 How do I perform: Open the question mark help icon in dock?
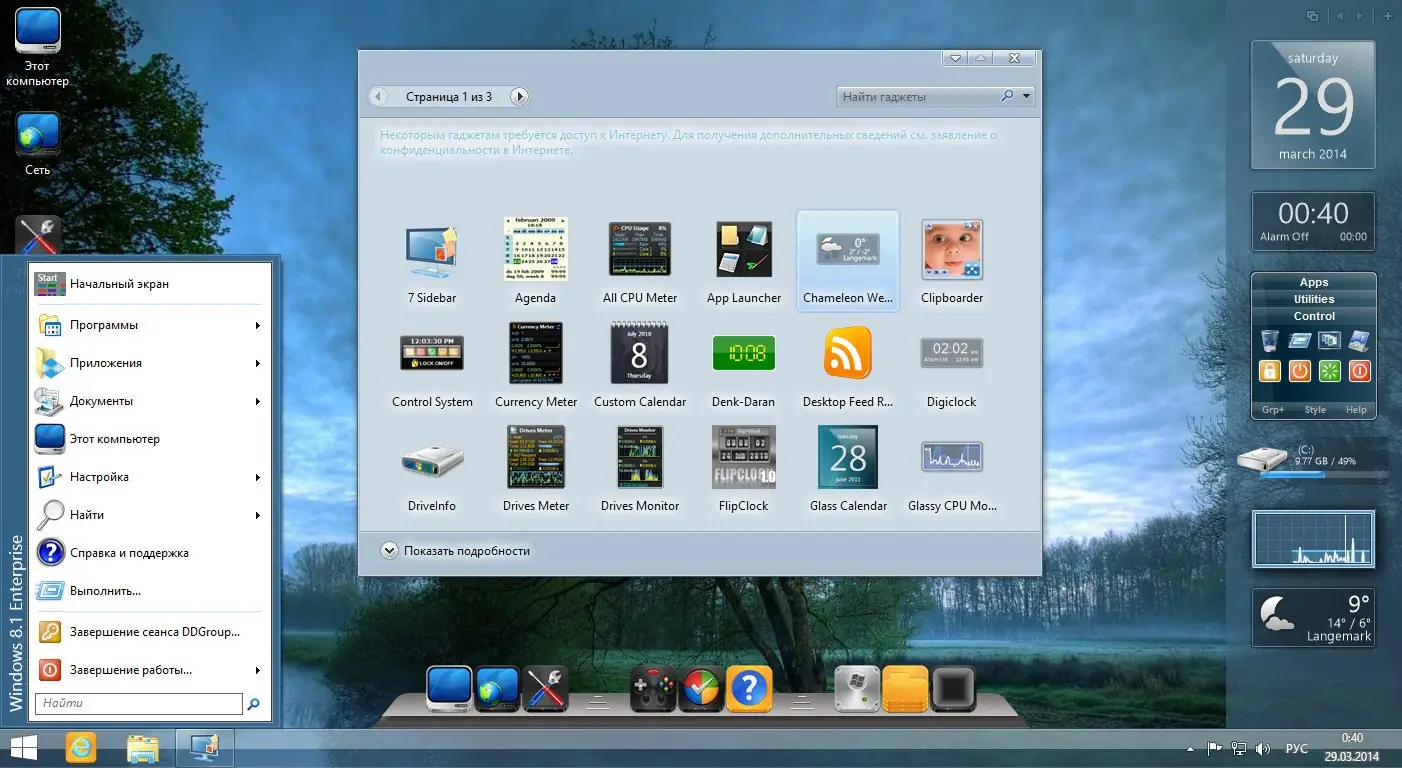click(749, 689)
